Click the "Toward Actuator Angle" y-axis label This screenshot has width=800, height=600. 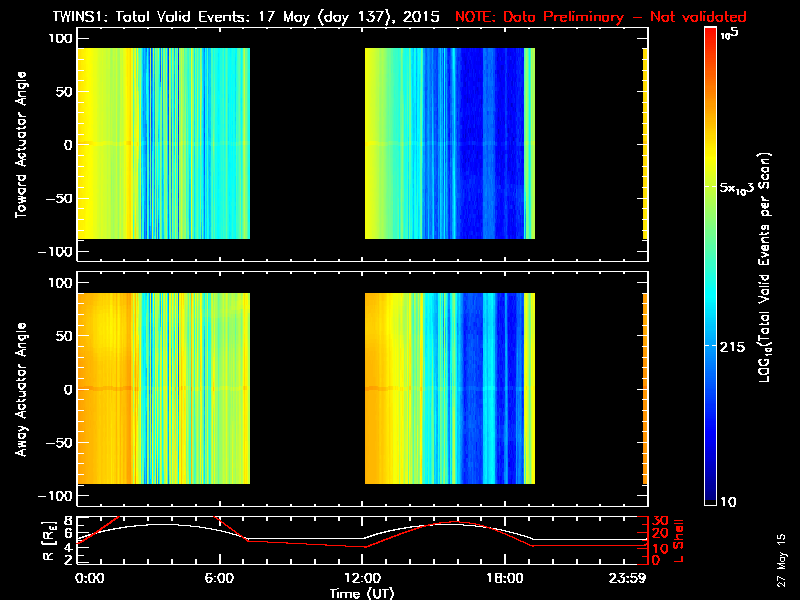coord(18,143)
